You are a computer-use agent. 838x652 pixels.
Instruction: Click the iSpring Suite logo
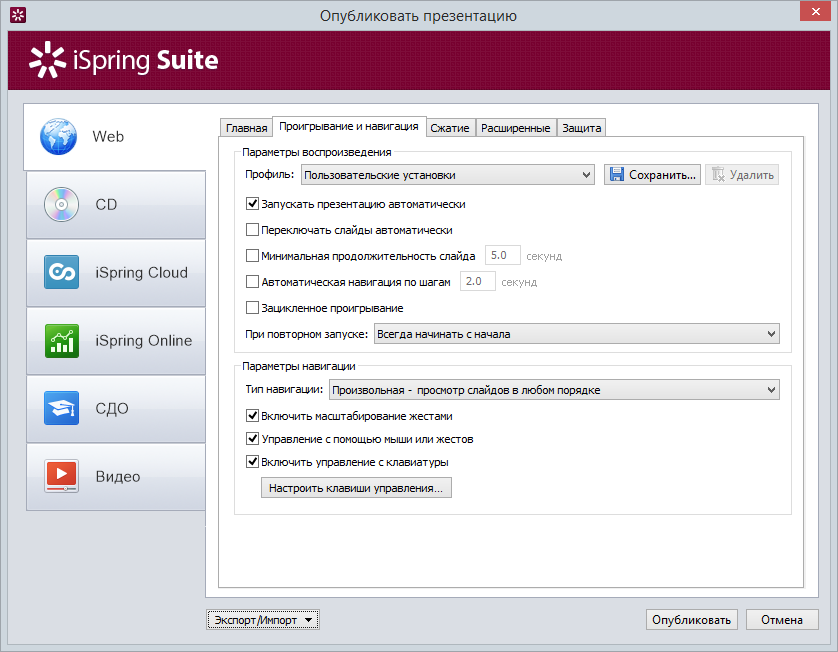click(123, 60)
